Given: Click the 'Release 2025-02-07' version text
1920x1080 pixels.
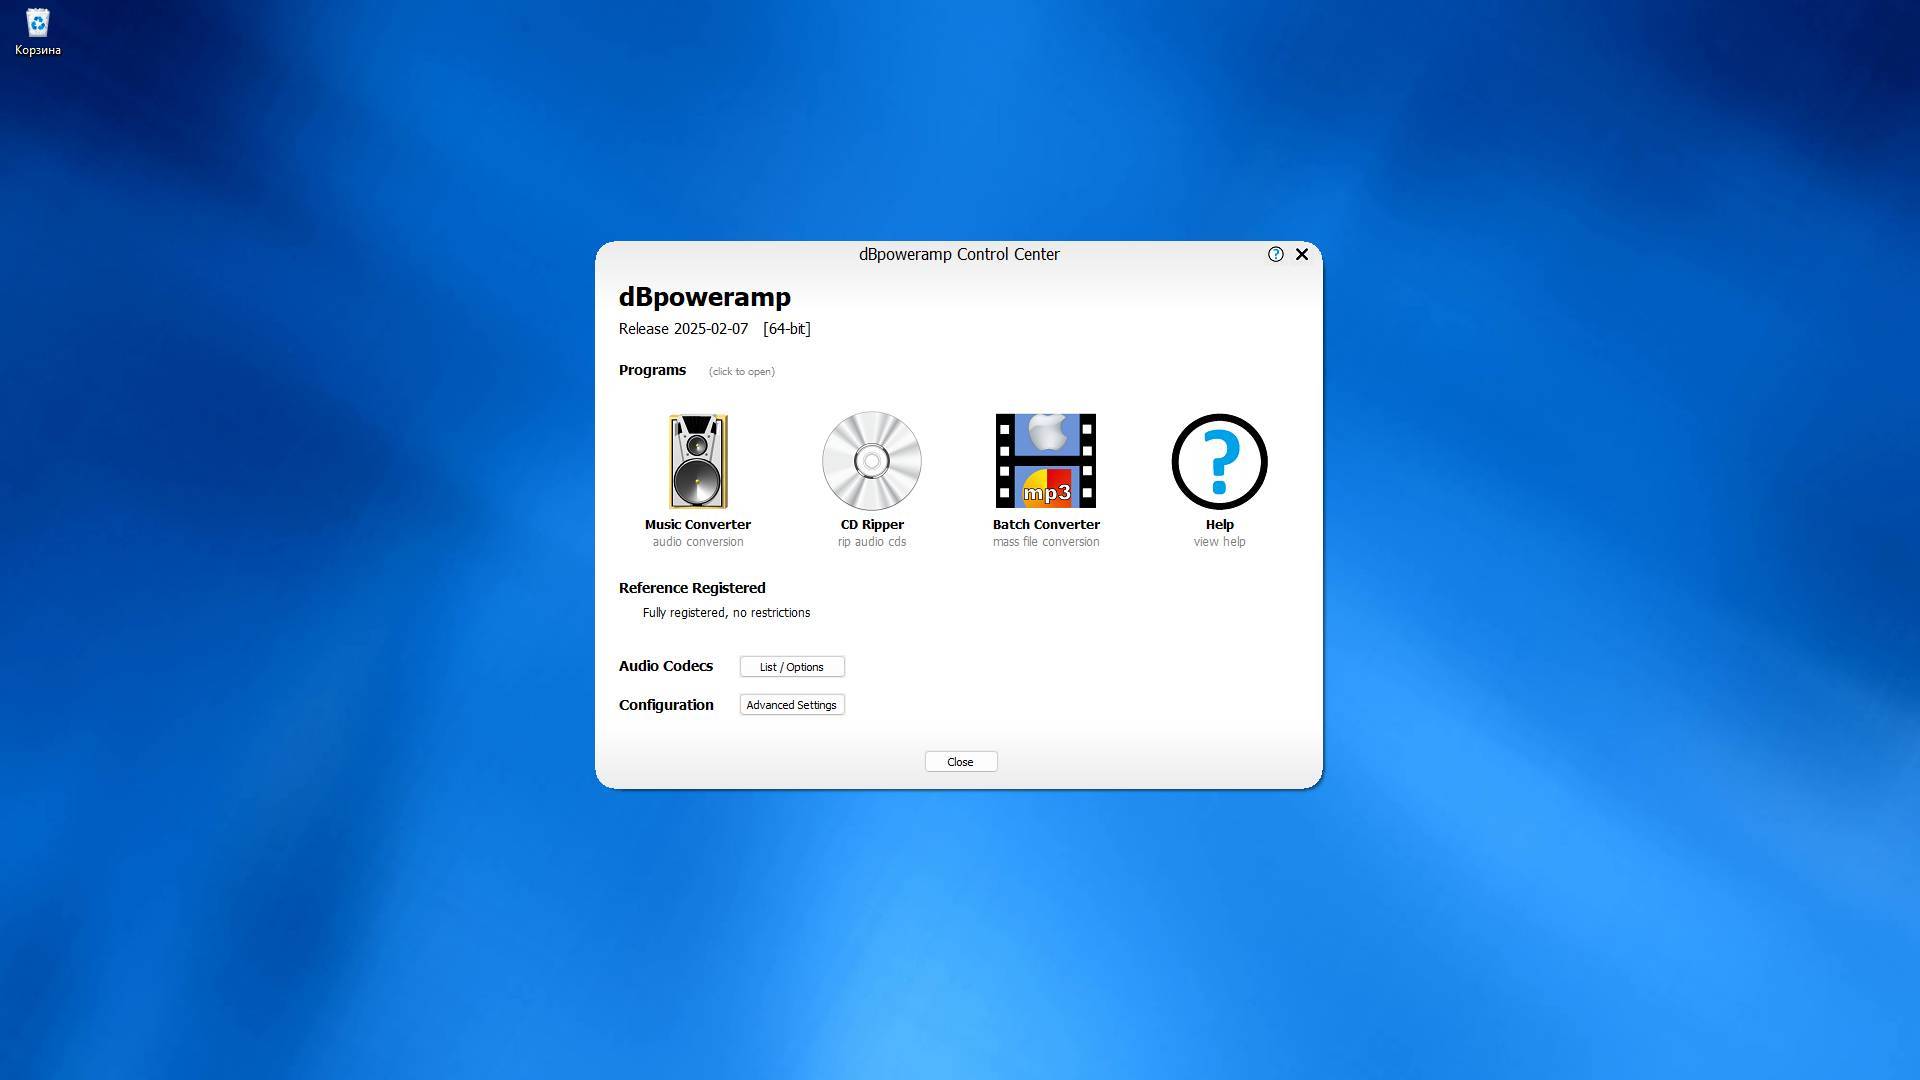Looking at the screenshot, I should [683, 329].
